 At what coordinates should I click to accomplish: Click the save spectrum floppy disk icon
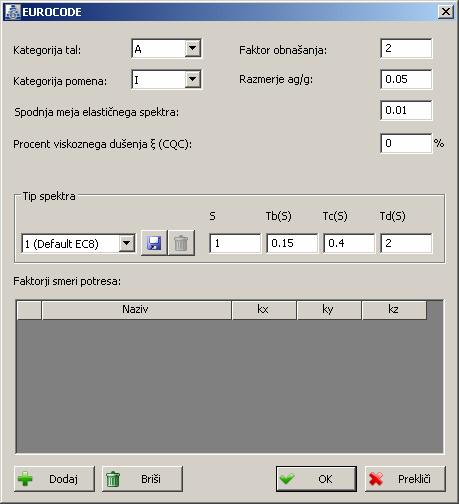[x=154, y=243]
